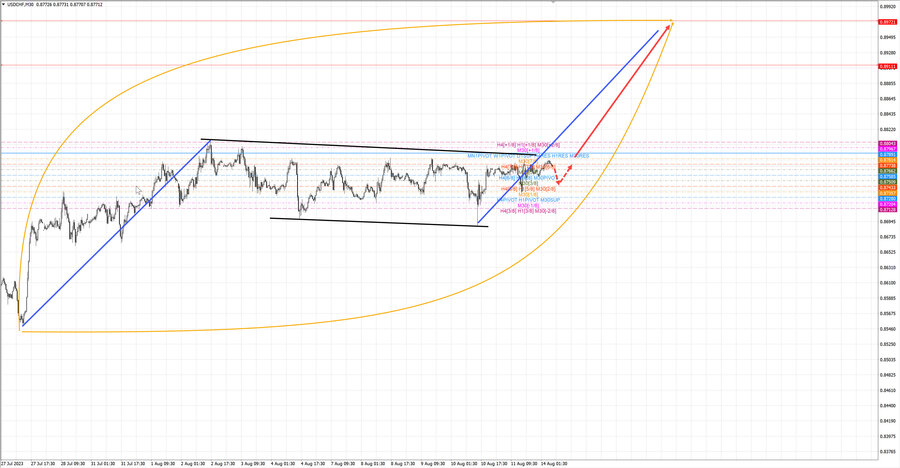The image size is (900, 468).
Task: Click the 14 Aug 01:30 time label
Action: [x=553, y=463]
